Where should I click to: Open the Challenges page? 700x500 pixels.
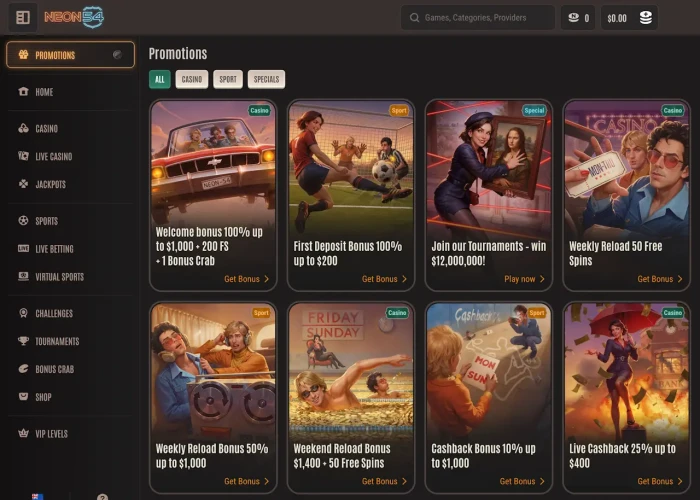point(54,314)
